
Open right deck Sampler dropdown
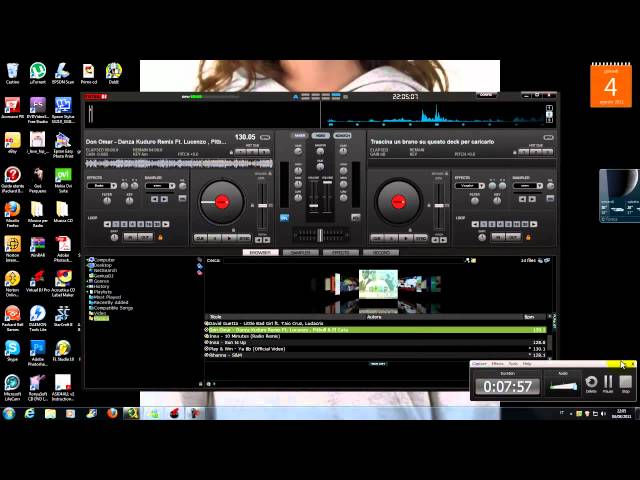tap(528, 186)
